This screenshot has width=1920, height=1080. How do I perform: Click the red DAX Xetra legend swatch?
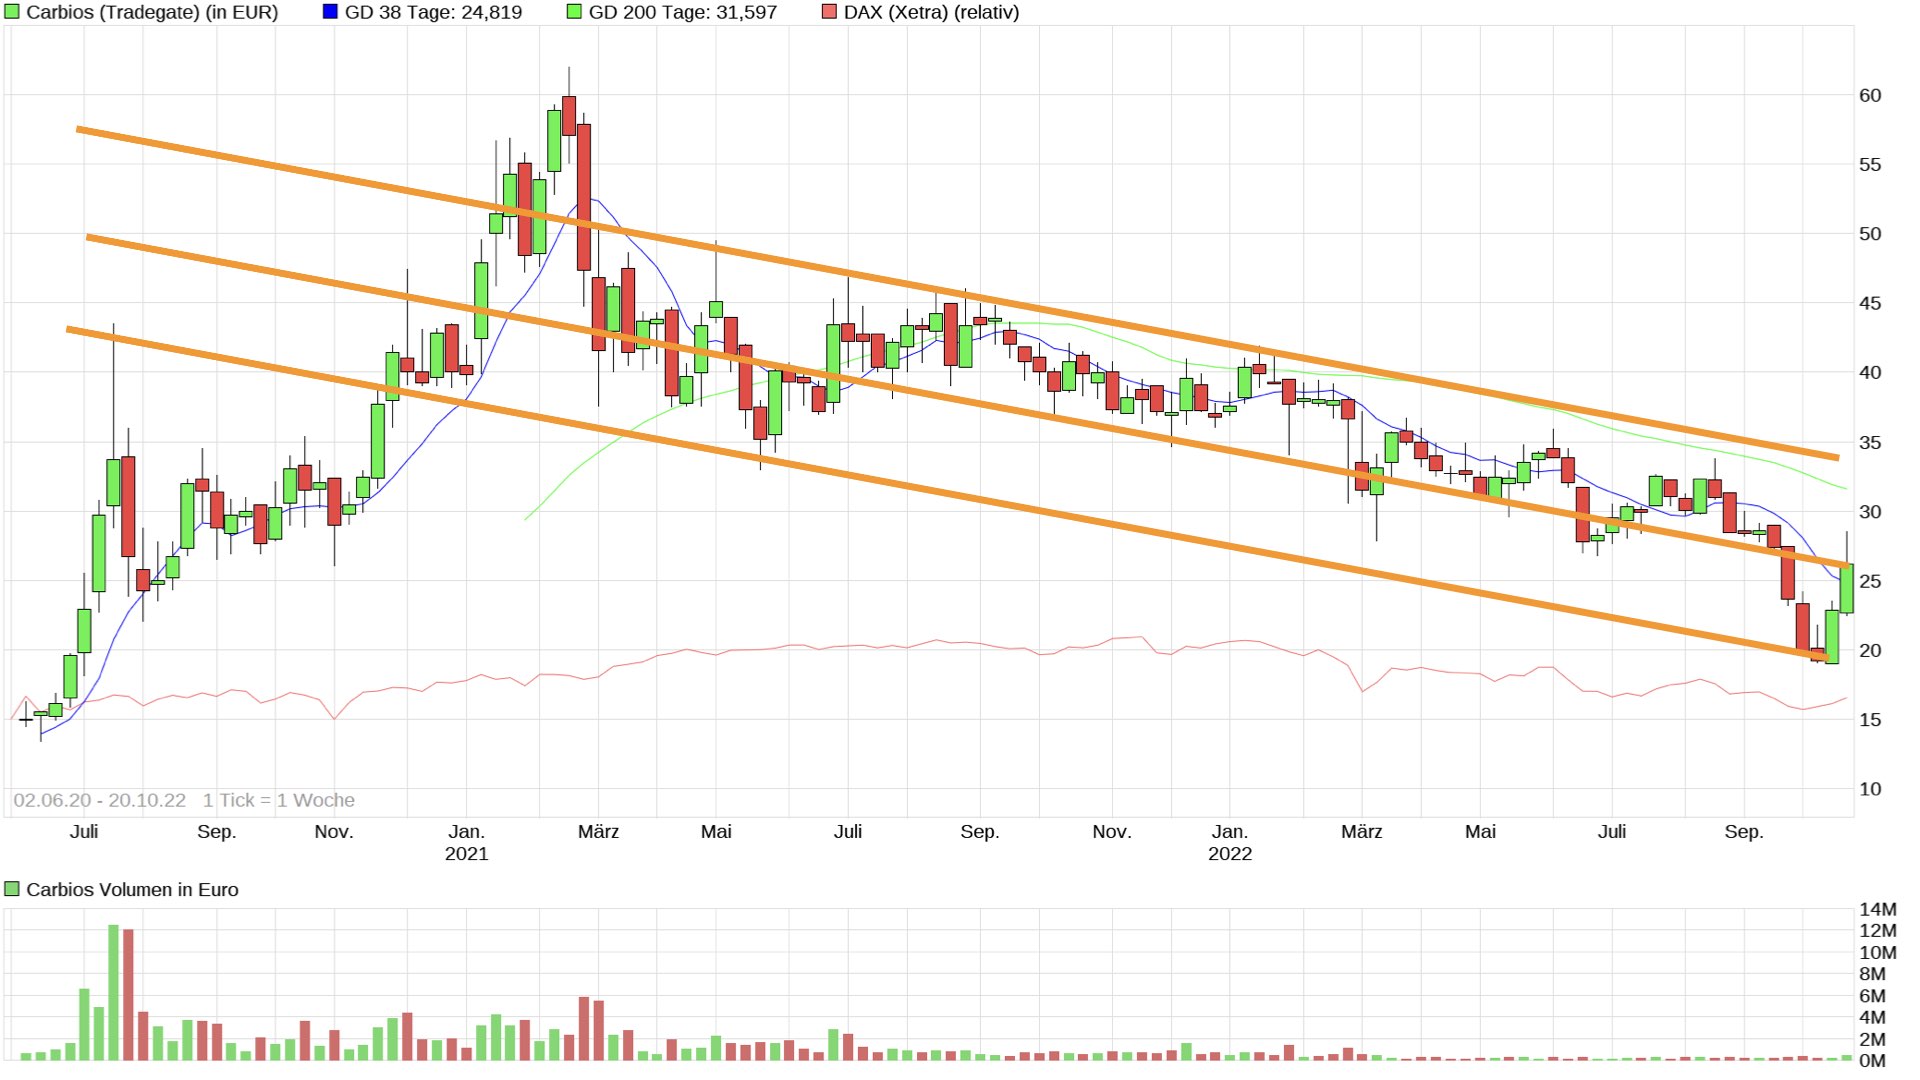tap(829, 12)
